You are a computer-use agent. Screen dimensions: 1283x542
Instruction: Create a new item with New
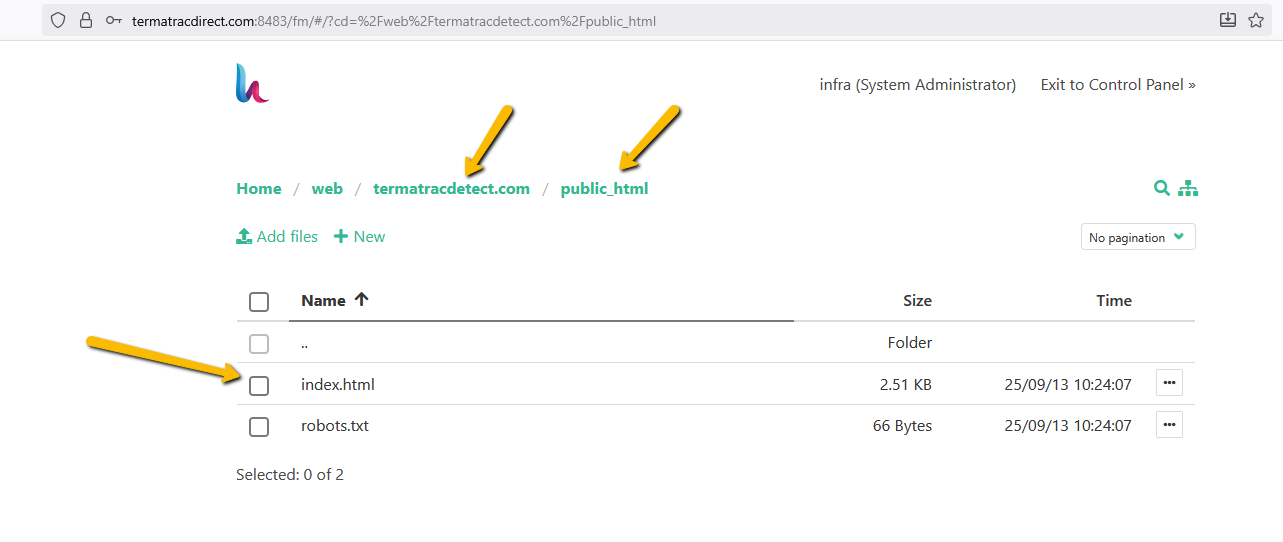tap(359, 237)
